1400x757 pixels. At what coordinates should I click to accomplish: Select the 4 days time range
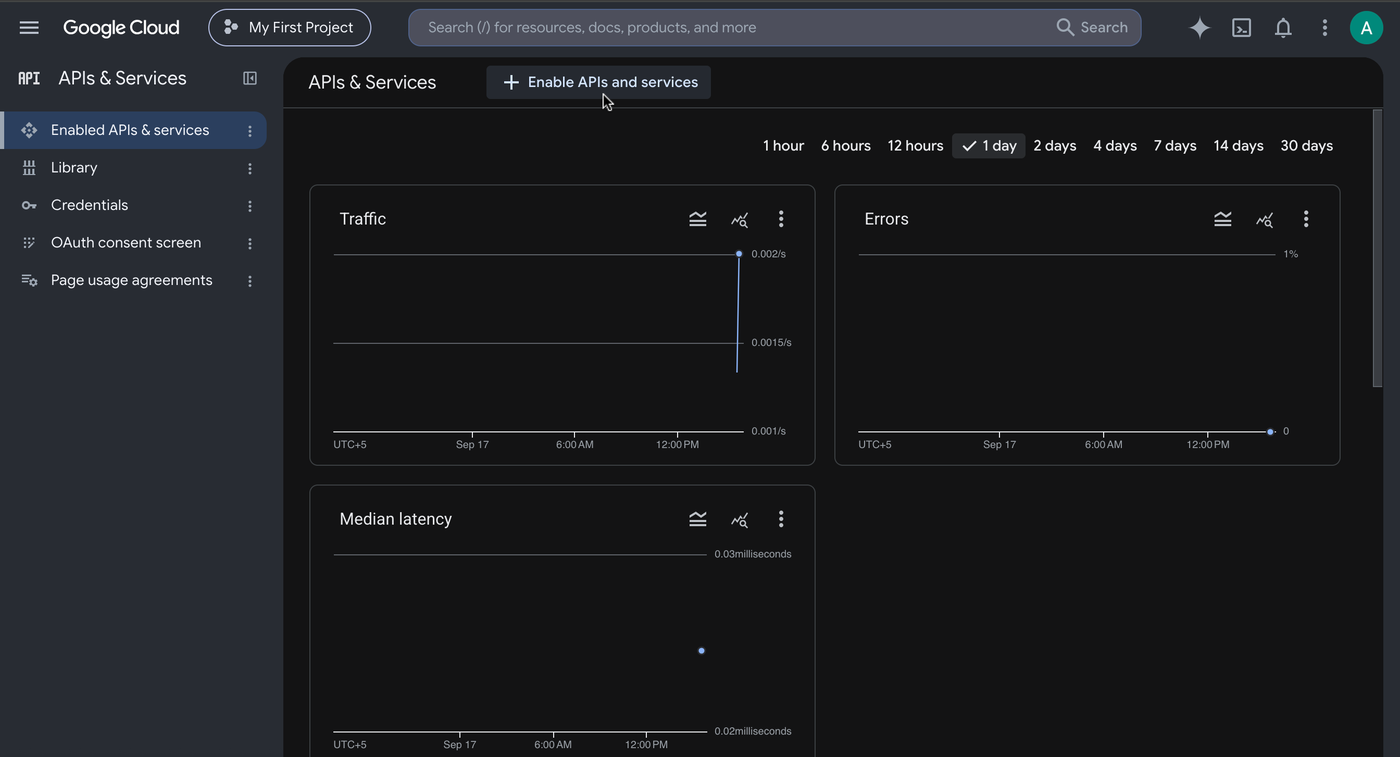tap(1115, 146)
